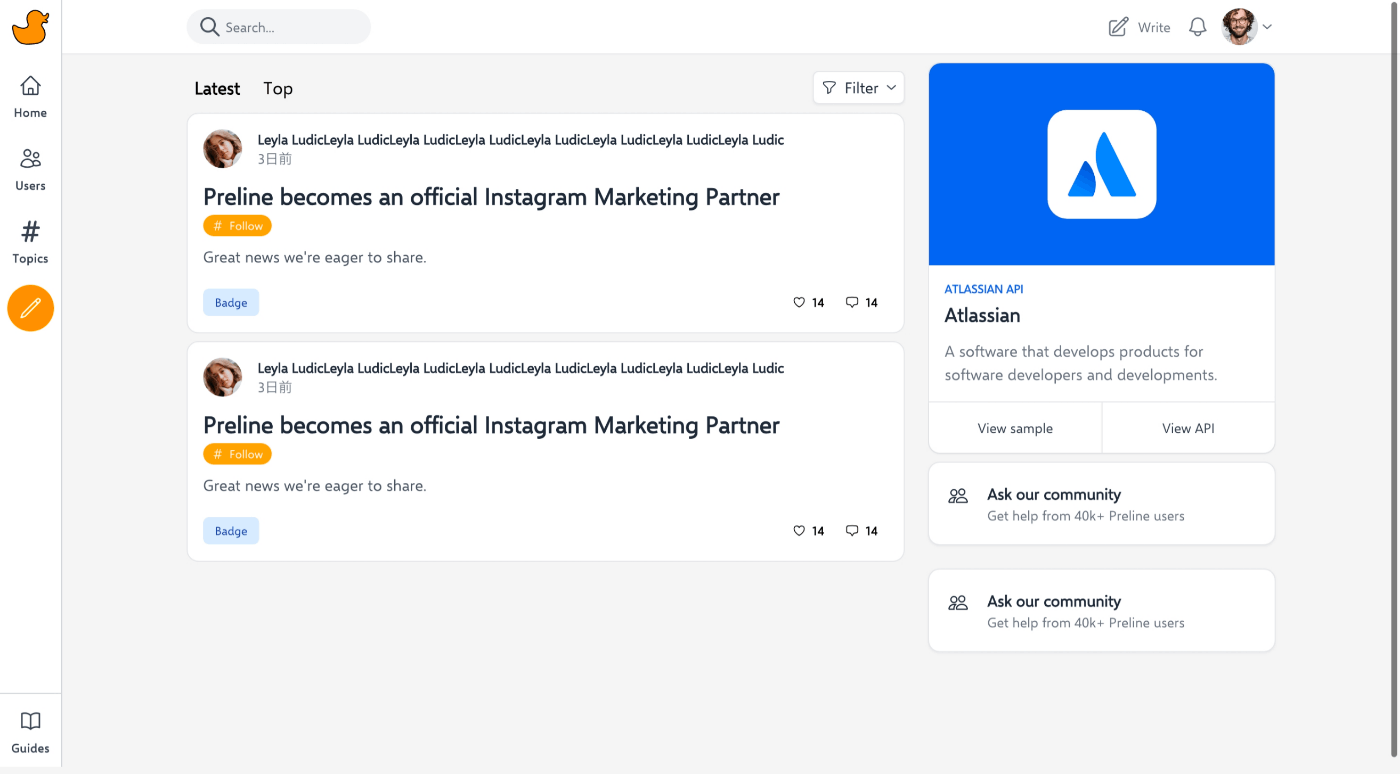
Task: Open Topics hashtag in the sidebar
Action: tap(30, 243)
